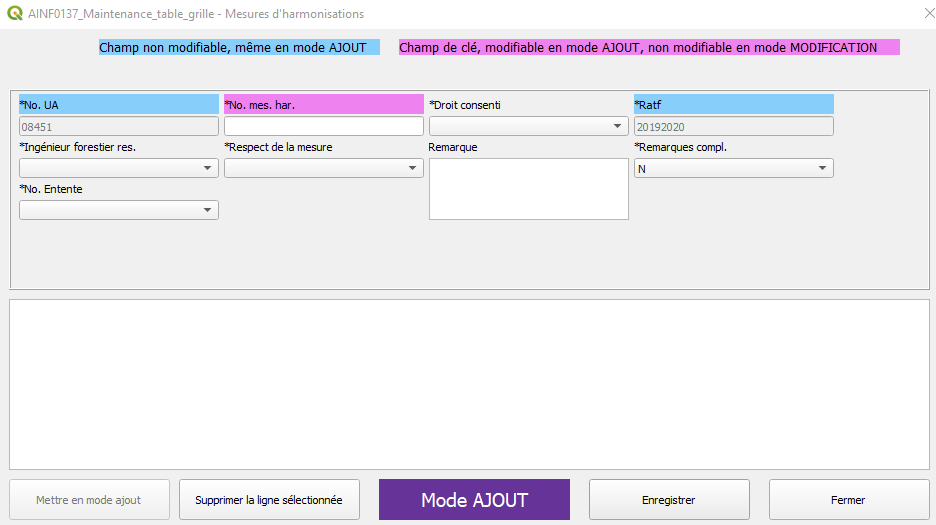Click the *Droit consenti label

tap(464, 105)
